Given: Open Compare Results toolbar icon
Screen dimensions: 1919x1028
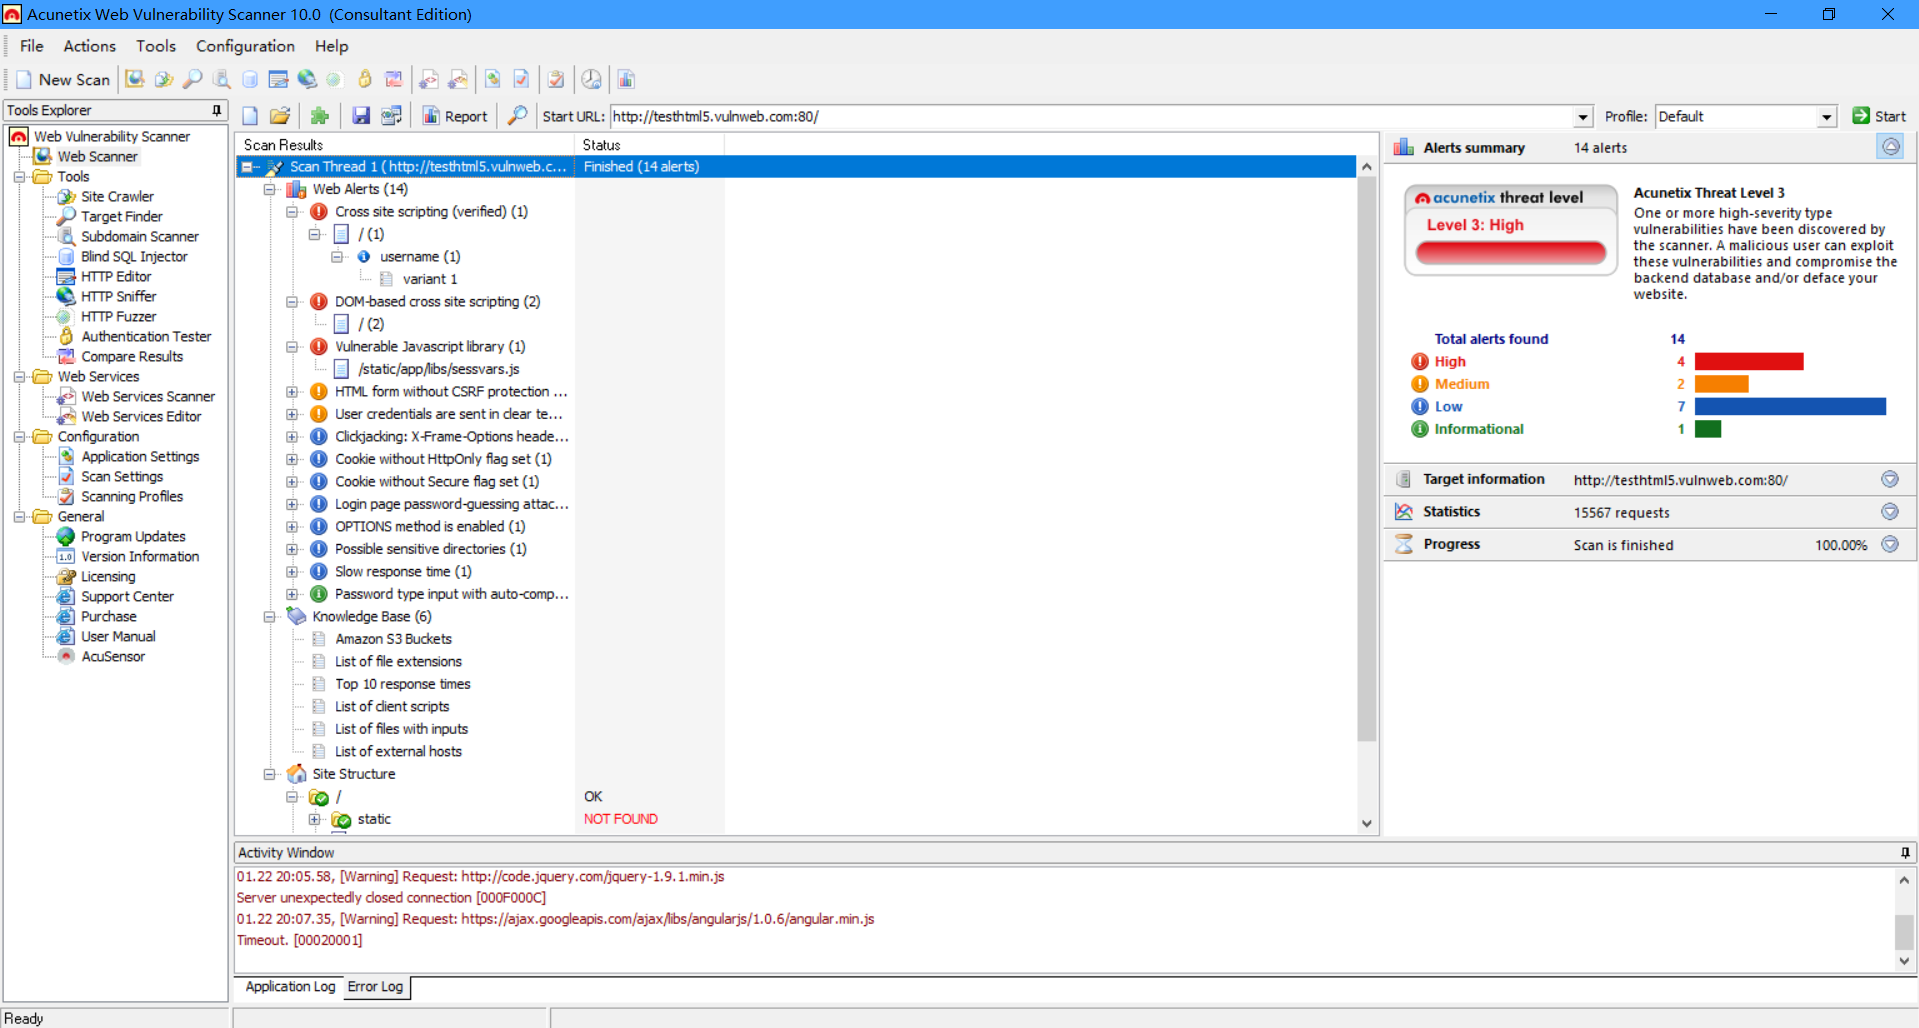Looking at the screenshot, I should [x=394, y=80].
